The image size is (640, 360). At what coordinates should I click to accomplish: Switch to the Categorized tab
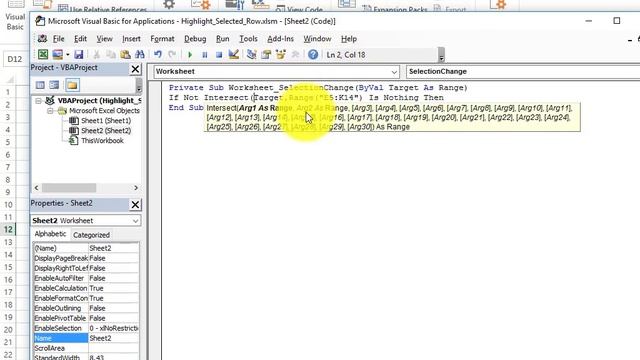(91, 235)
